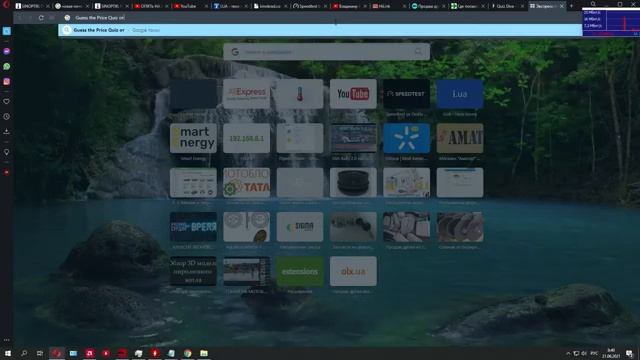Open bookmarks heart icon in sidebar
This screenshot has height=360, width=640.
[x=7, y=101]
